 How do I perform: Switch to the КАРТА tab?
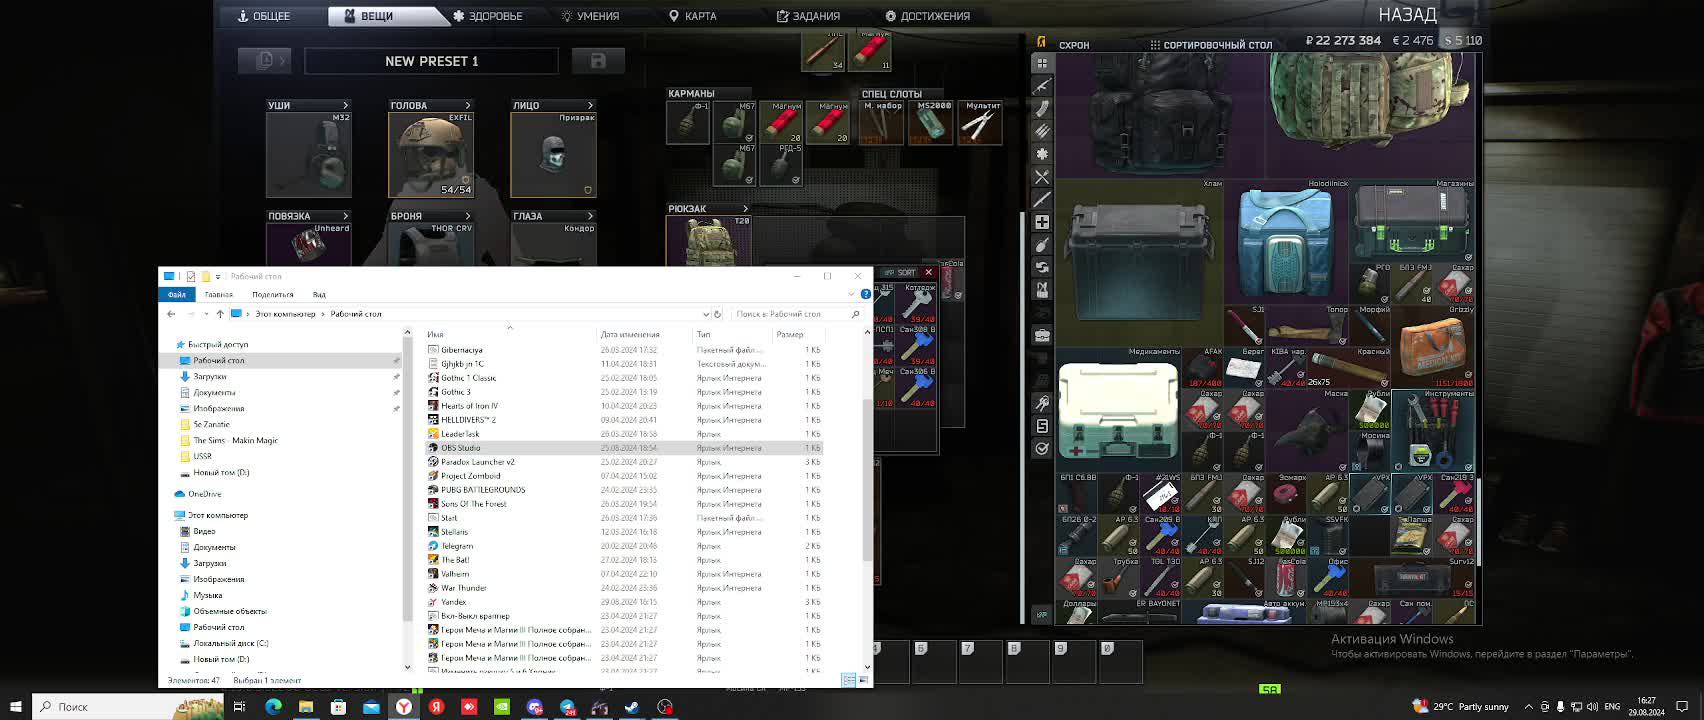coord(692,16)
